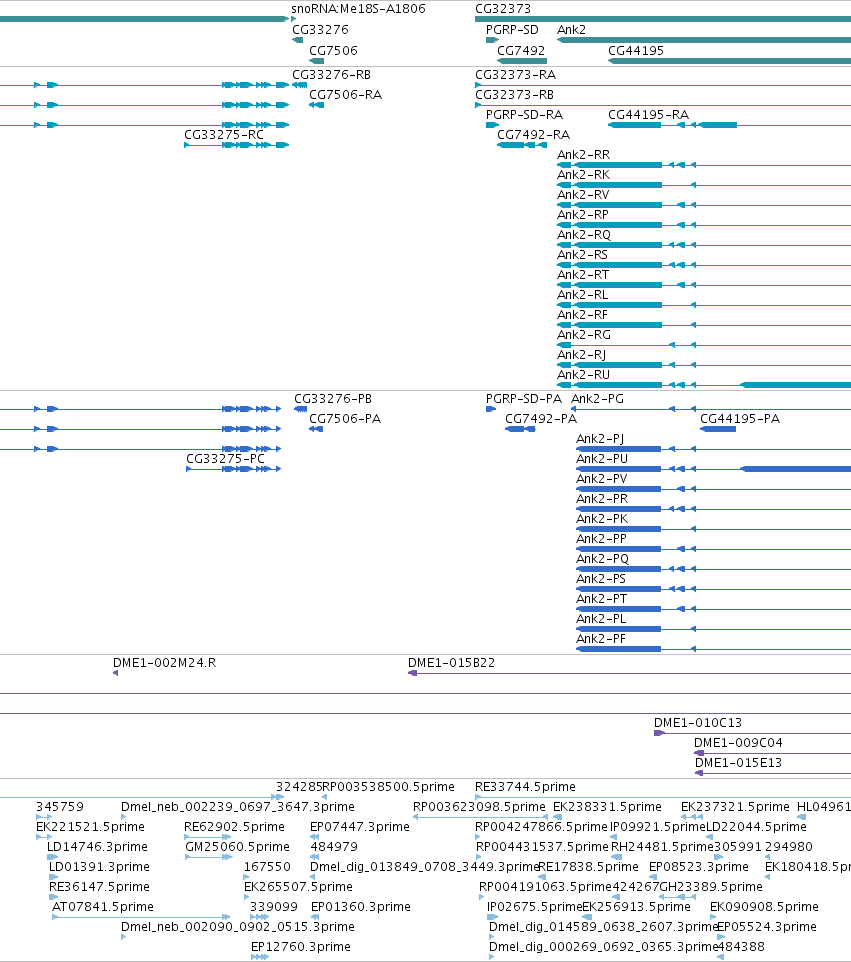
Task: Select the Ank2-PJ protein label
Action: tap(600, 439)
